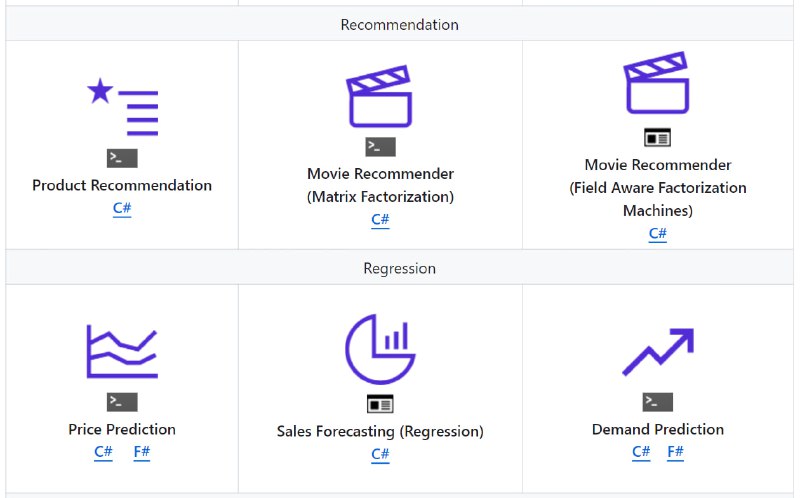Click console icon under Product Recommendation graphic

coord(122,158)
